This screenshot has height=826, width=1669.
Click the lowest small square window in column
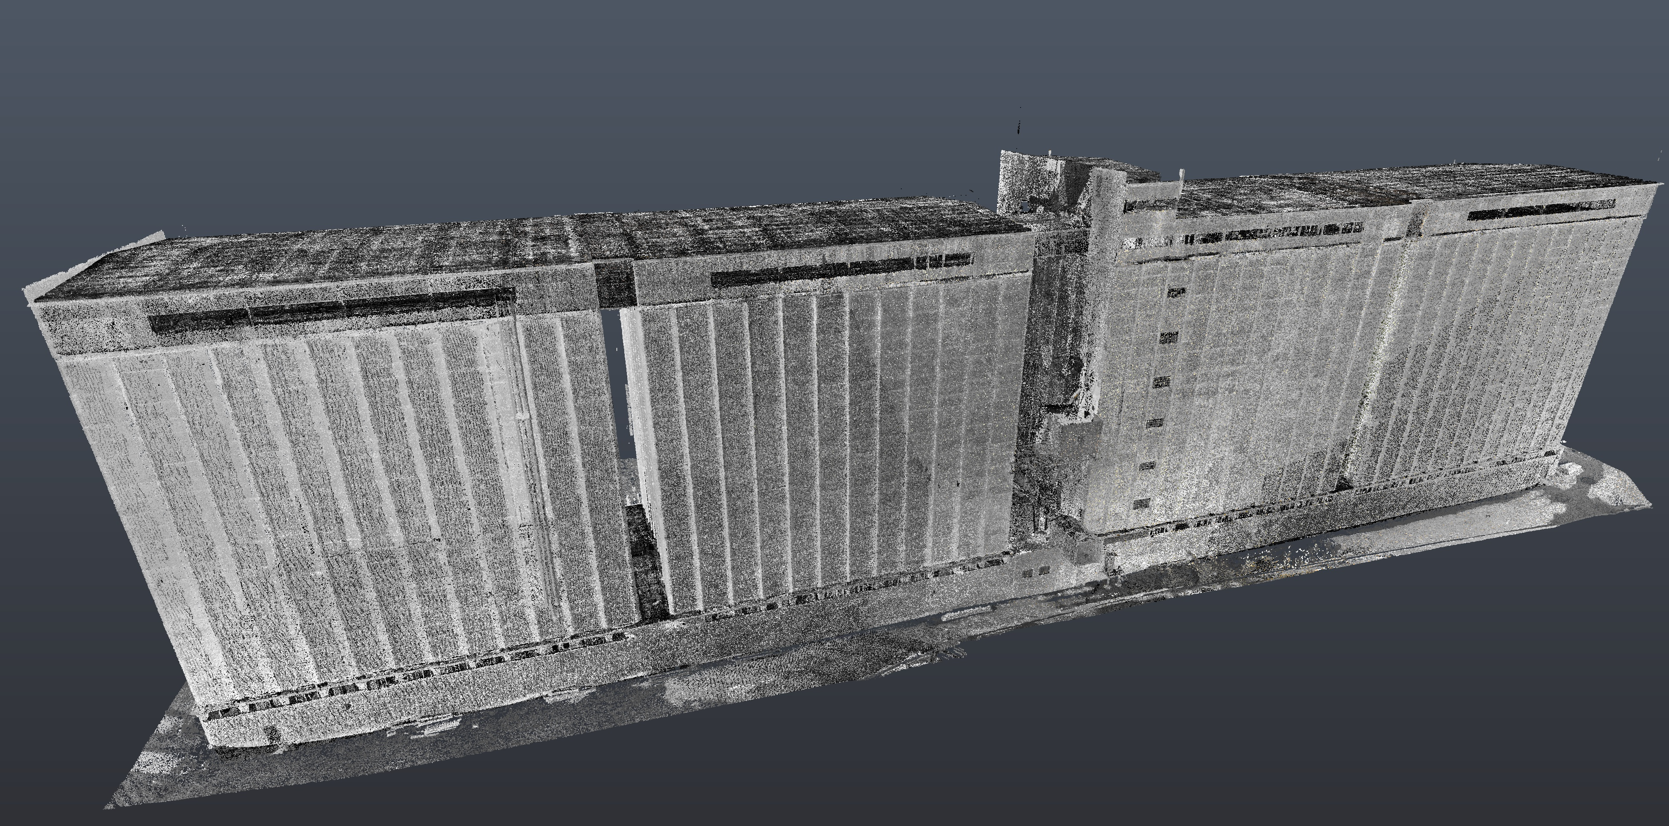(1142, 503)
